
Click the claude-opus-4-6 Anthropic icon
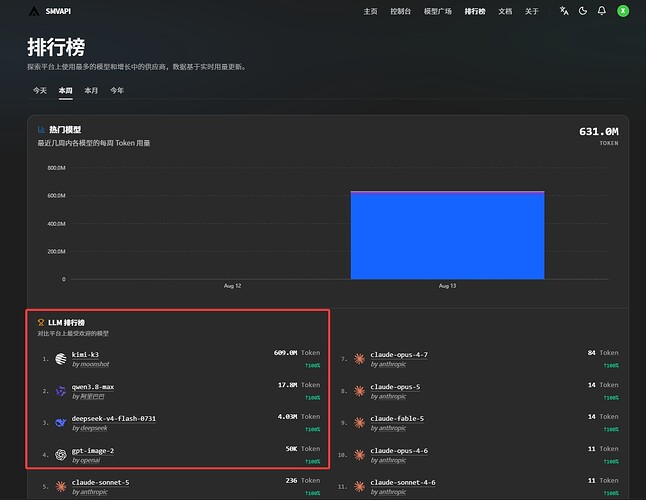(360, 455)
